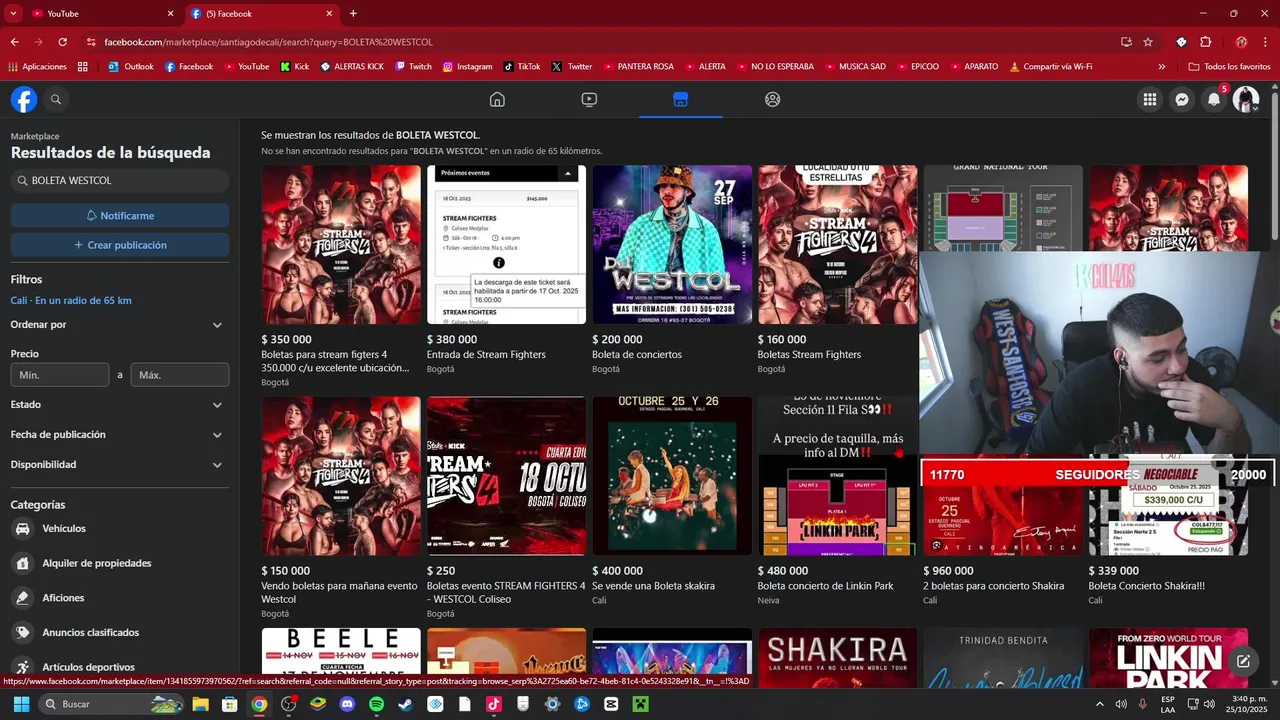Open the Facebook menu grid icon

(x=1150, y=99)
